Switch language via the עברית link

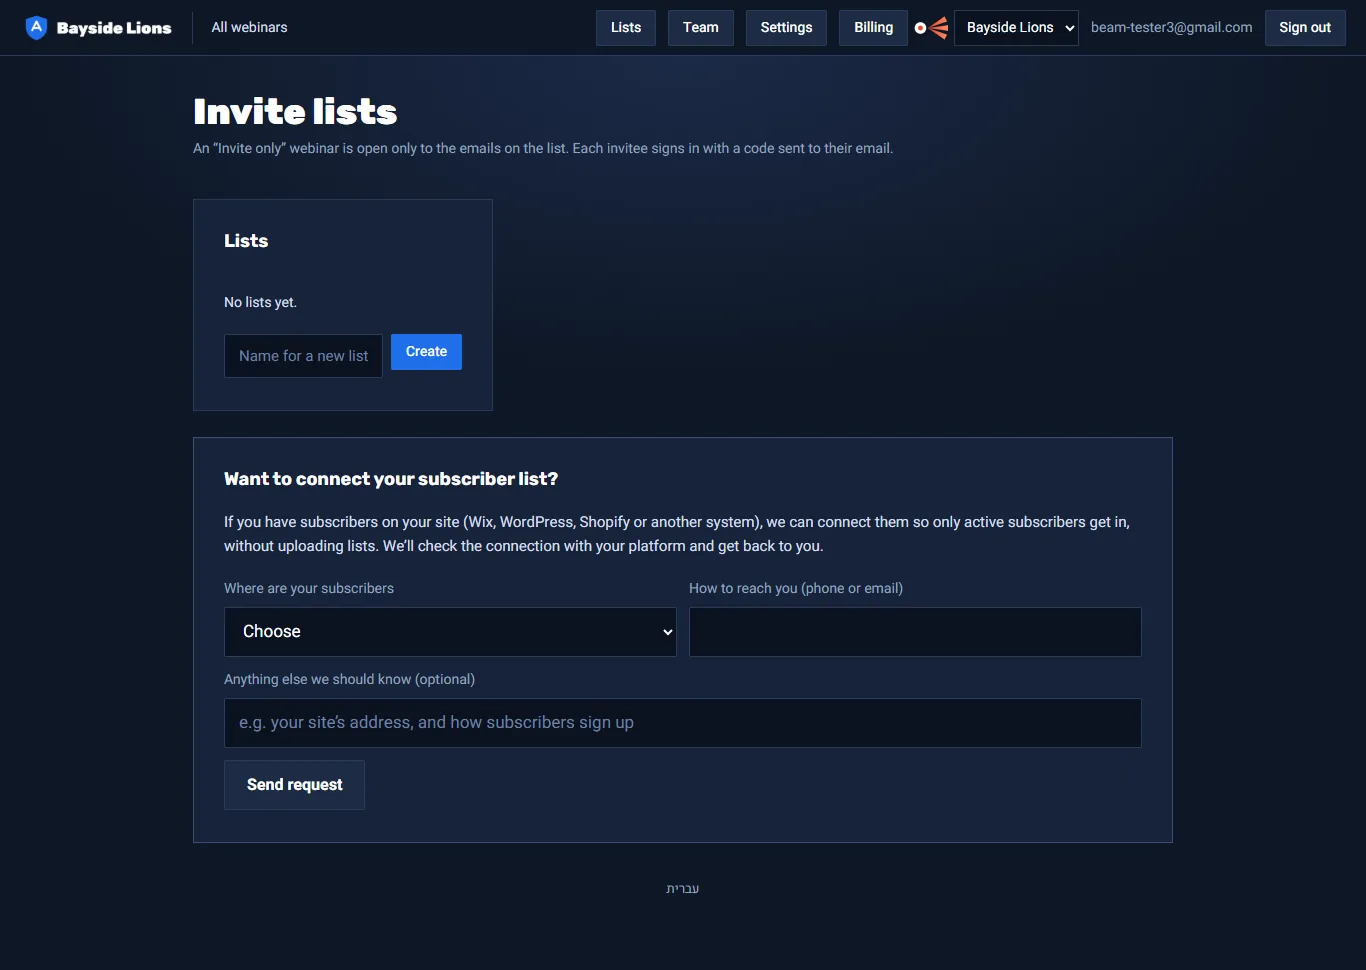683,889
